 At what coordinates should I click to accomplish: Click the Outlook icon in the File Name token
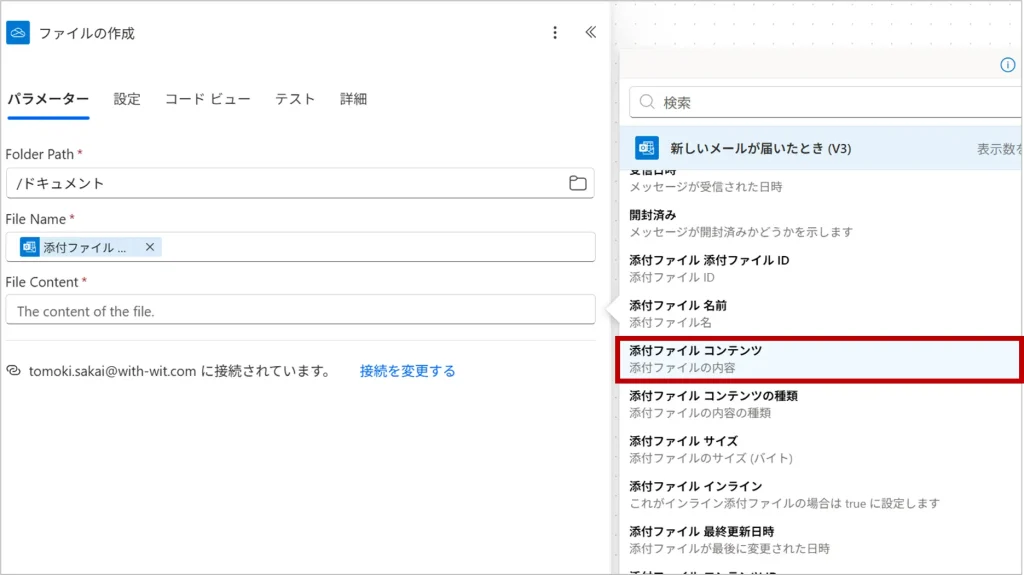(x=30, y=247)
